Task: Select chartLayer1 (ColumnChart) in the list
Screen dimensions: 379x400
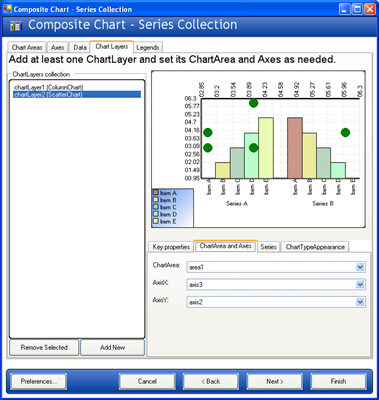Action: [49, 87]
